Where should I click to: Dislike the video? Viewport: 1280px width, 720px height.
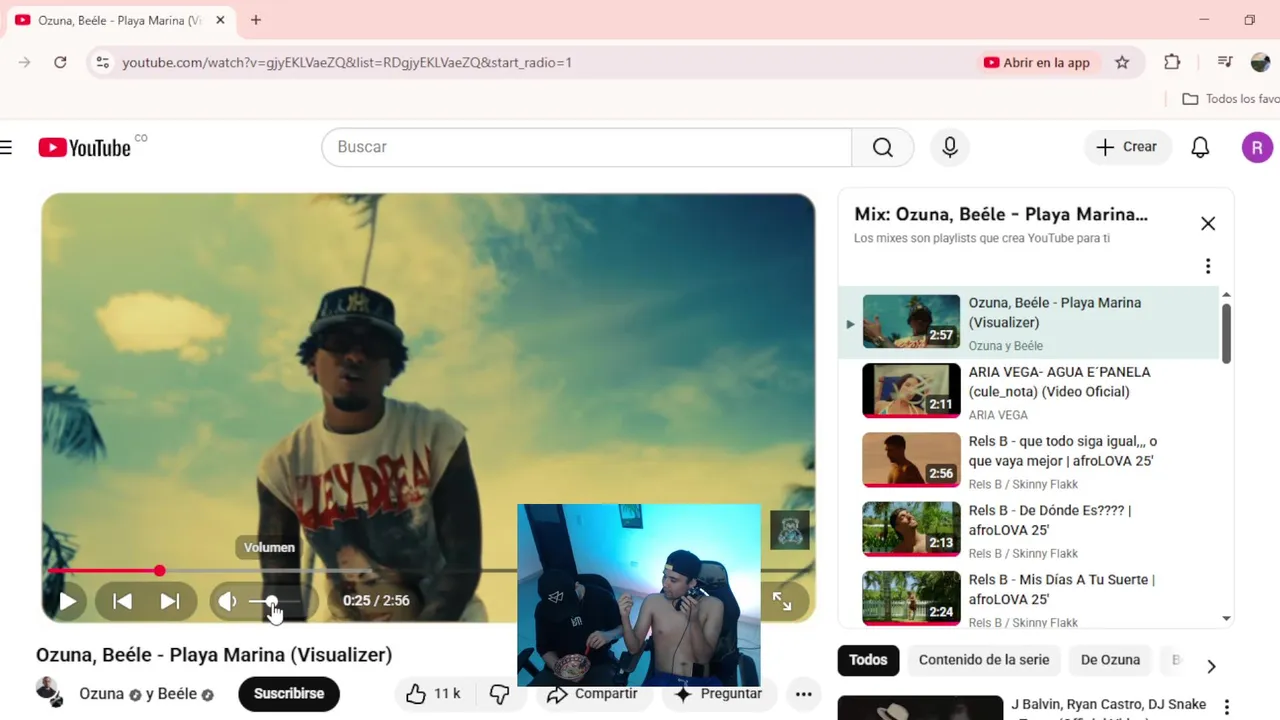click(x=499, y=694)
